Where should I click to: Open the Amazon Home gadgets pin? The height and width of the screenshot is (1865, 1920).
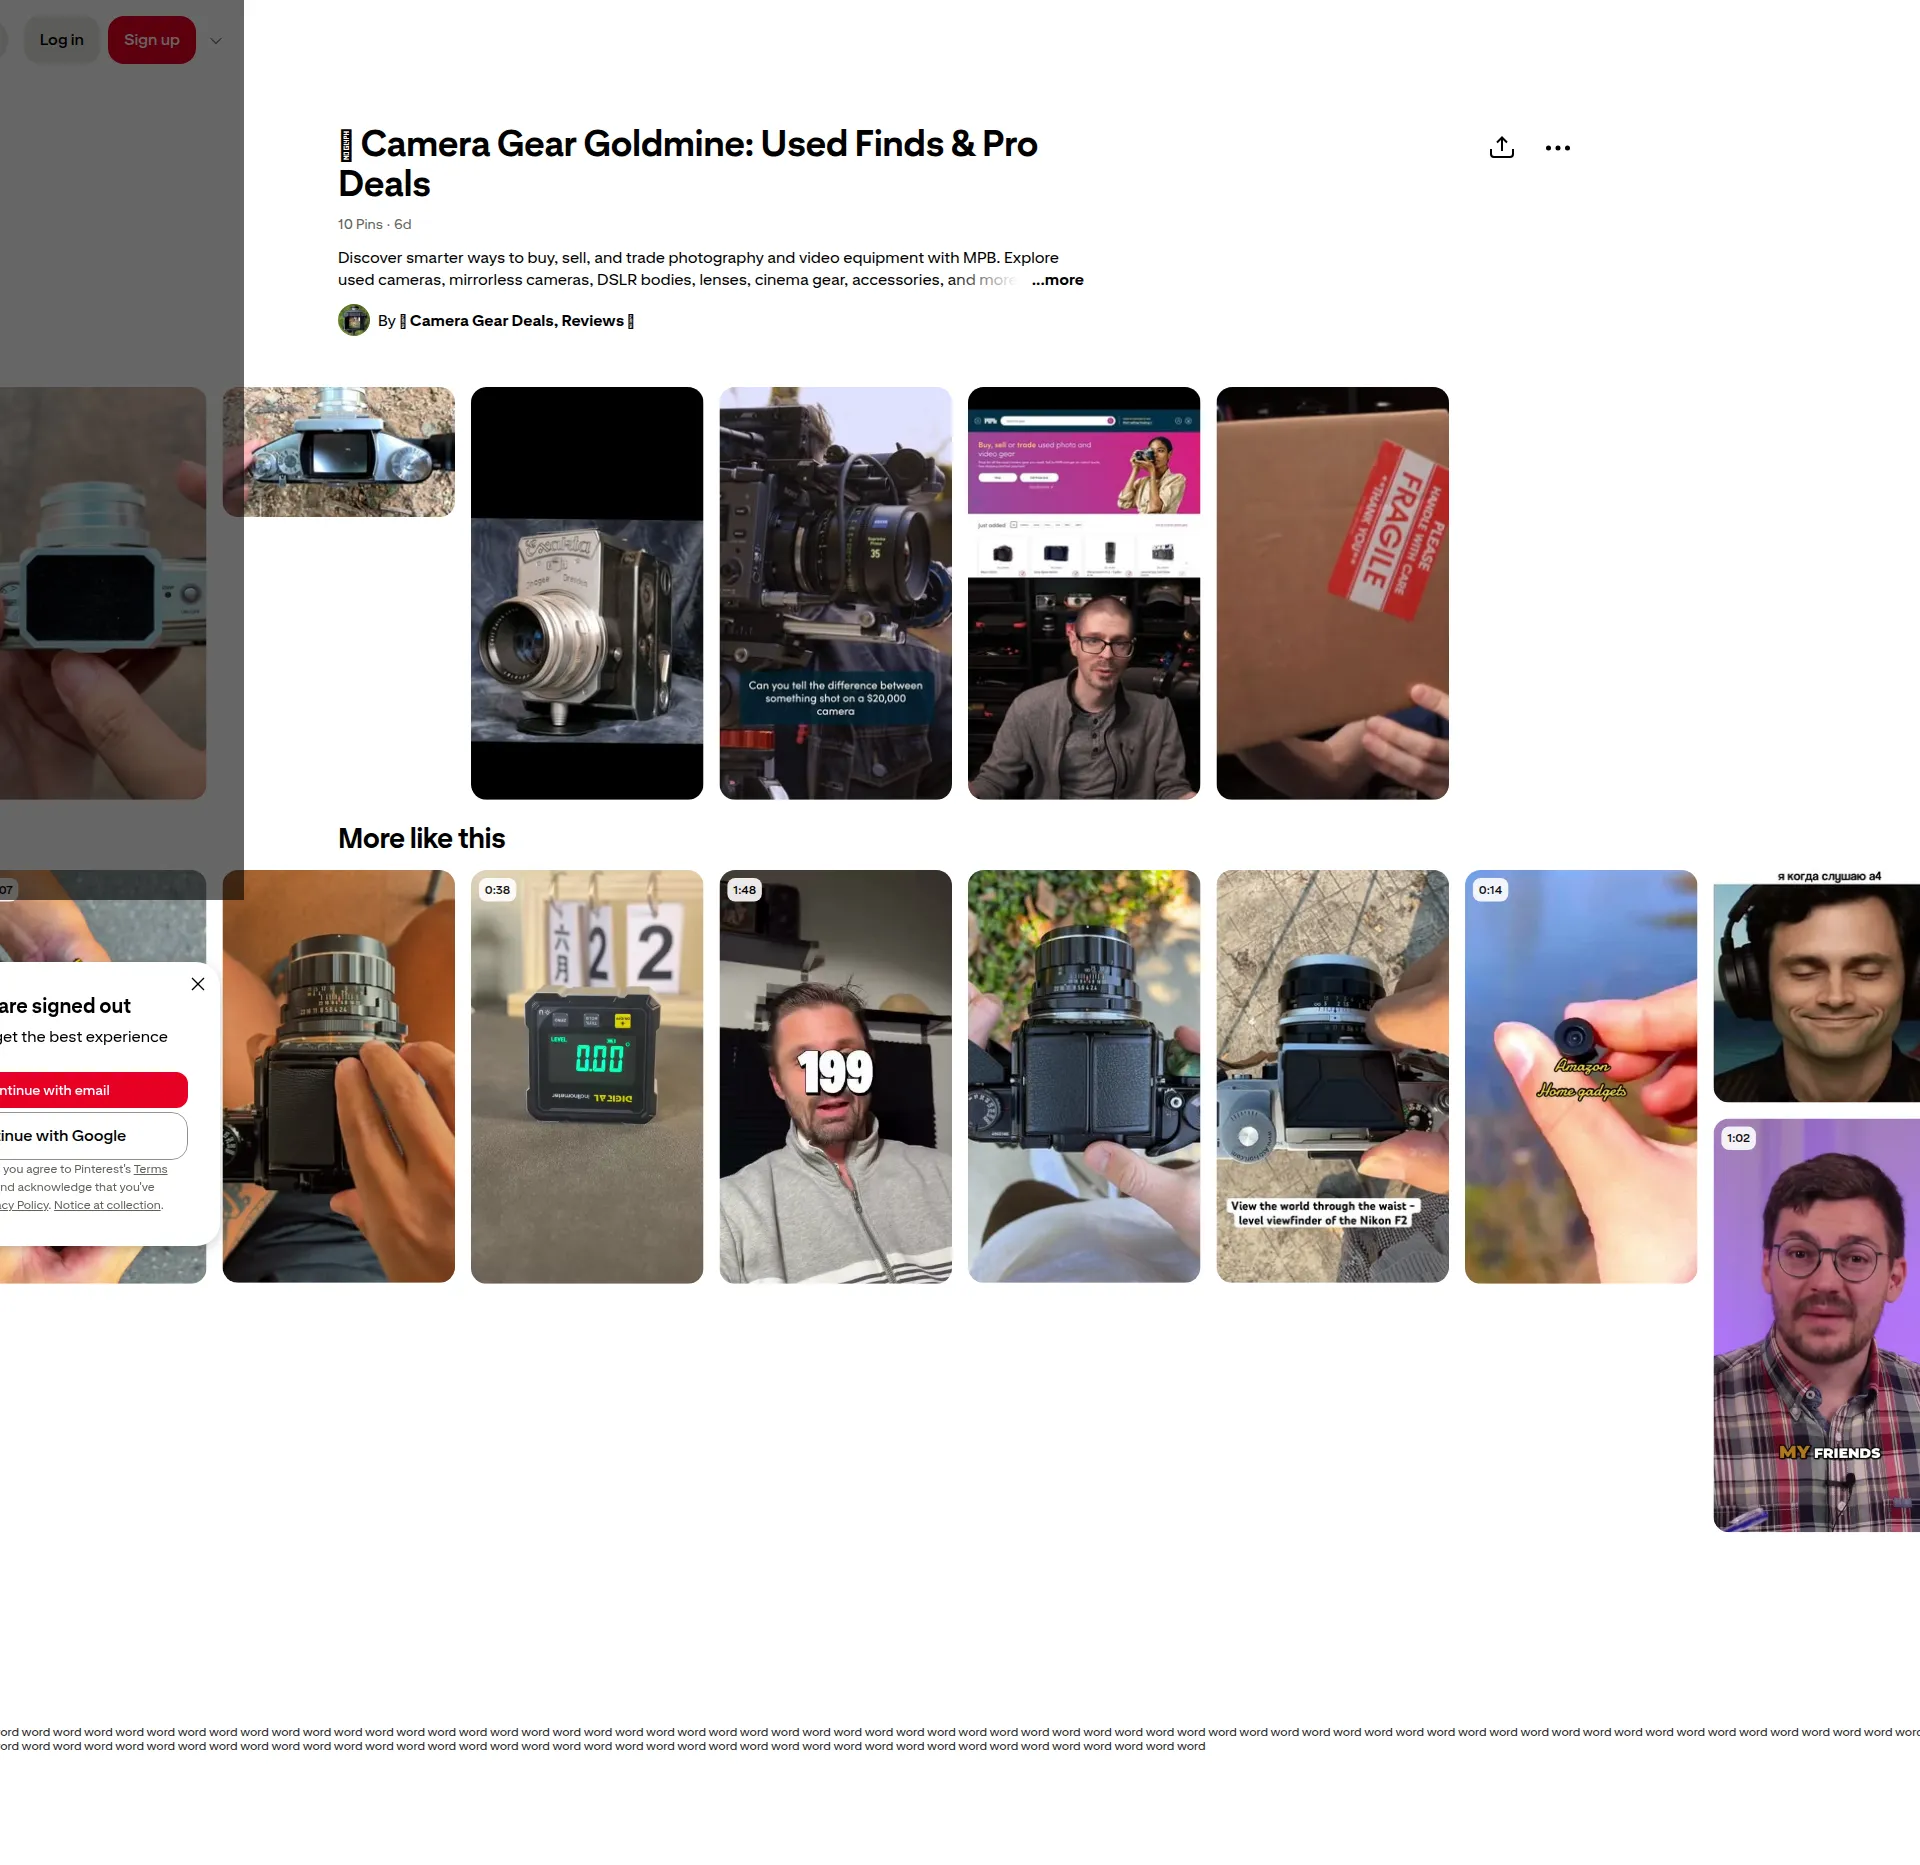[x=1581, y=1076]
